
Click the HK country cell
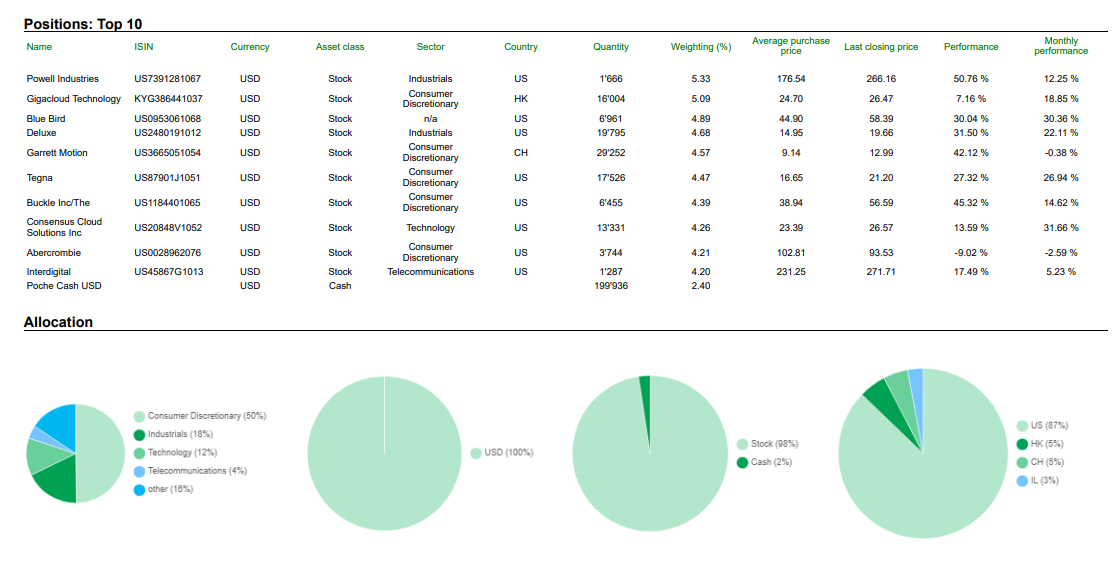tap(521, 99)
